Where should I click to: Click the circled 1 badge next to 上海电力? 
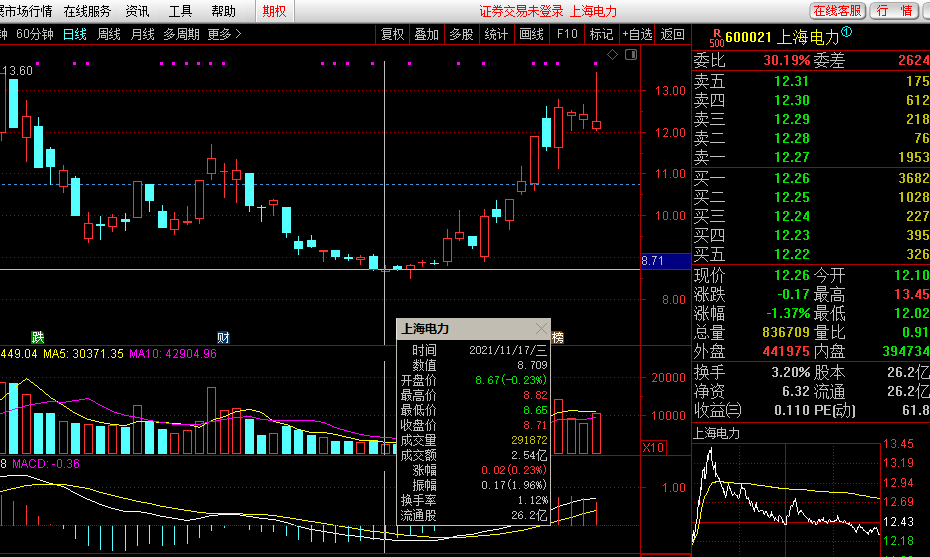pyautogui.click(x=846, y=32)
